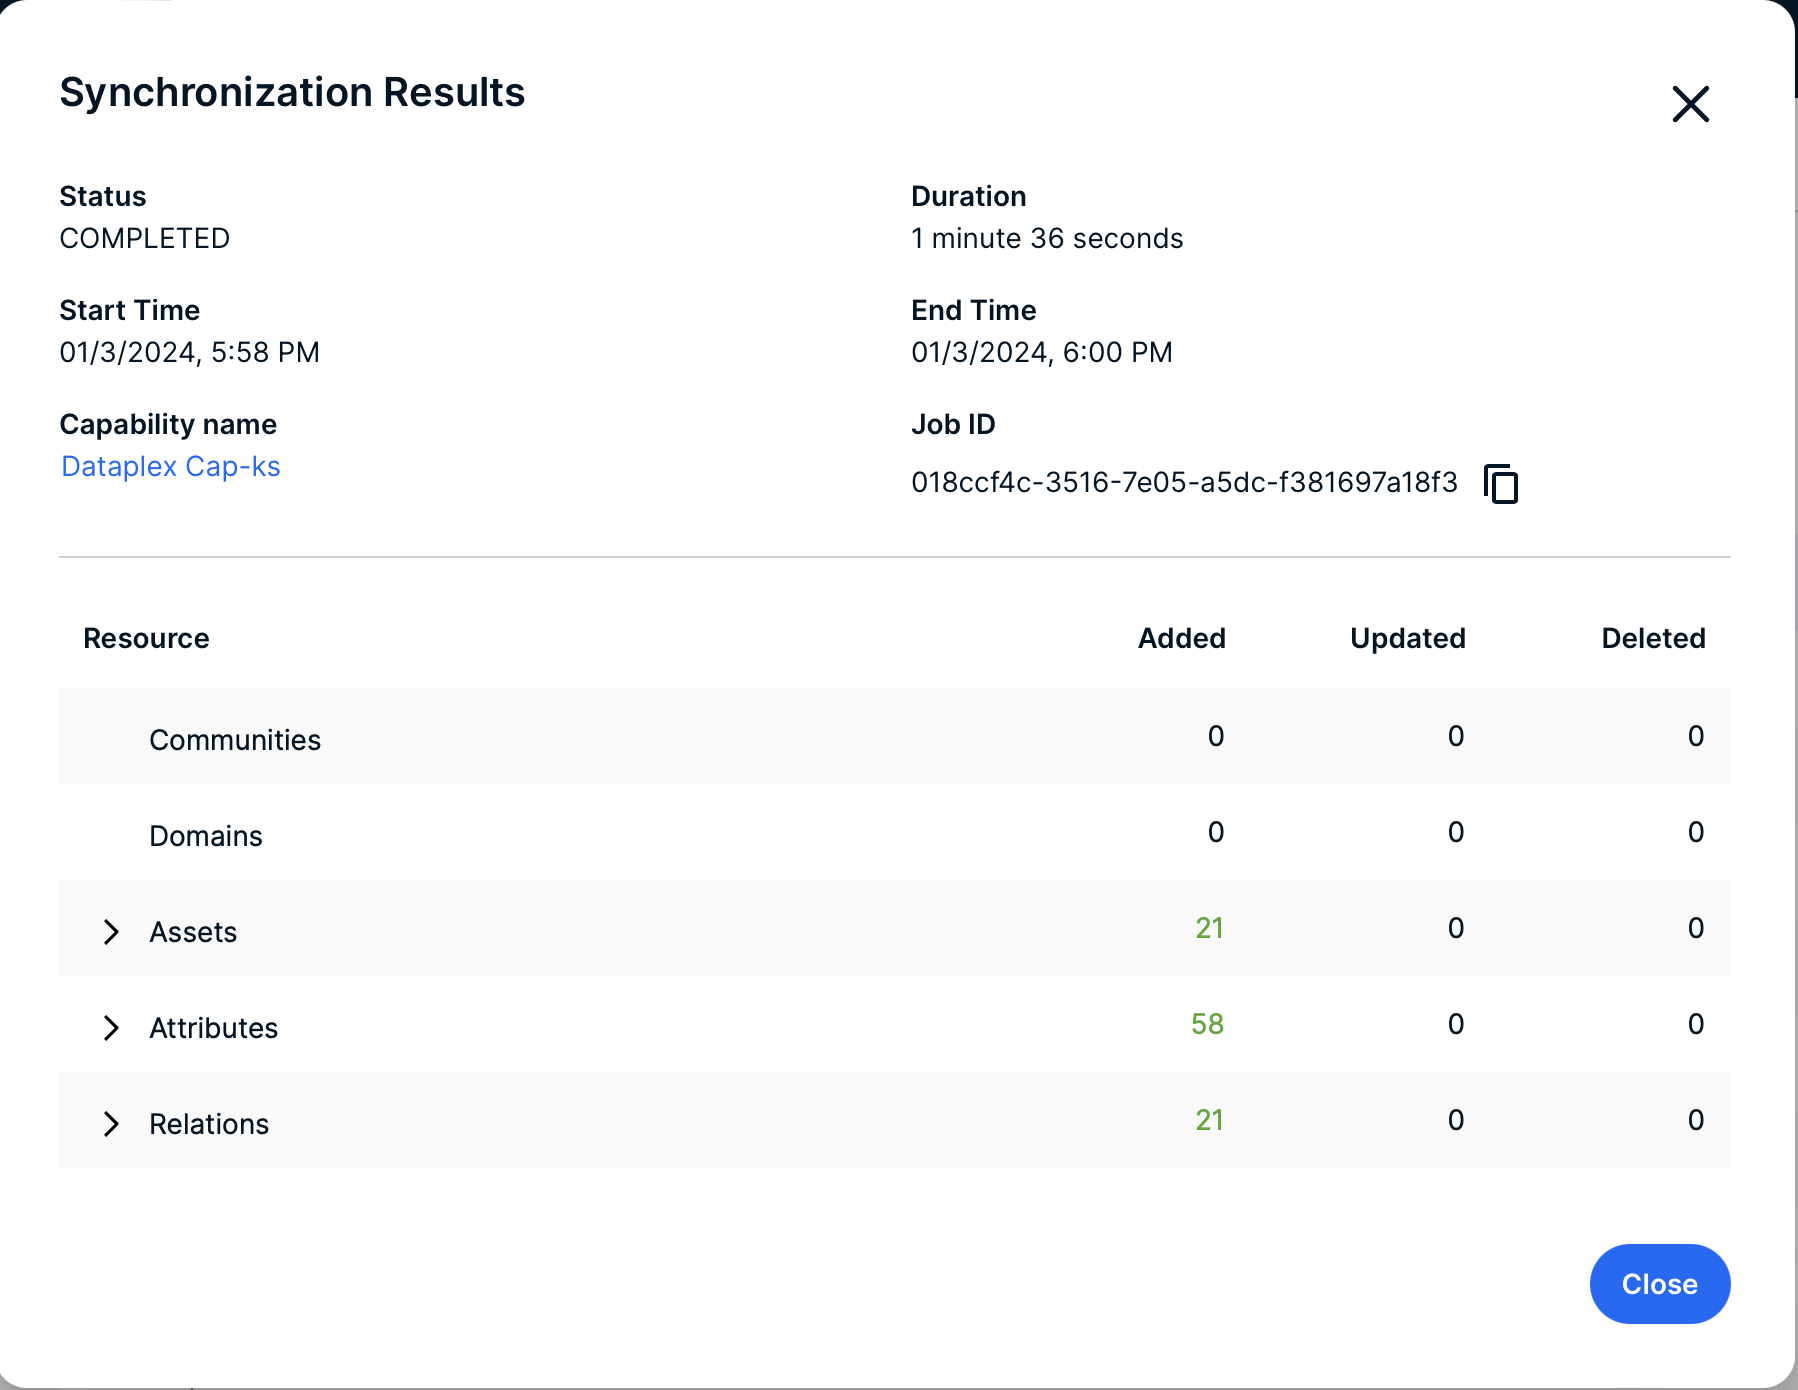This screenshot has height=1390, width=1798.
Task: Click the Added column header
Action: pyautogui.click(x=1181, y=638)
